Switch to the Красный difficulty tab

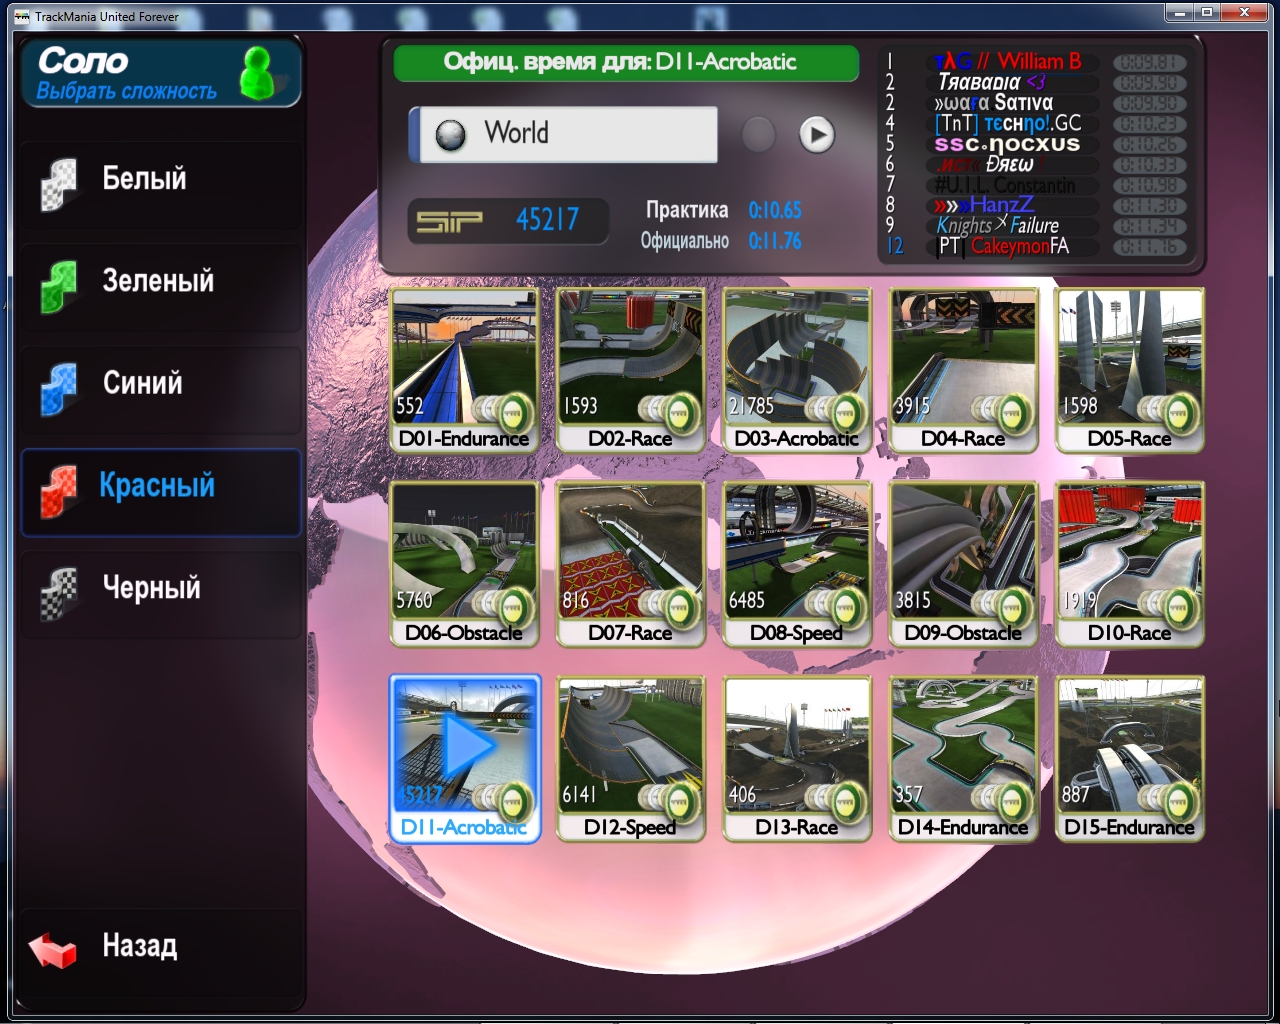tap(160, 487)
